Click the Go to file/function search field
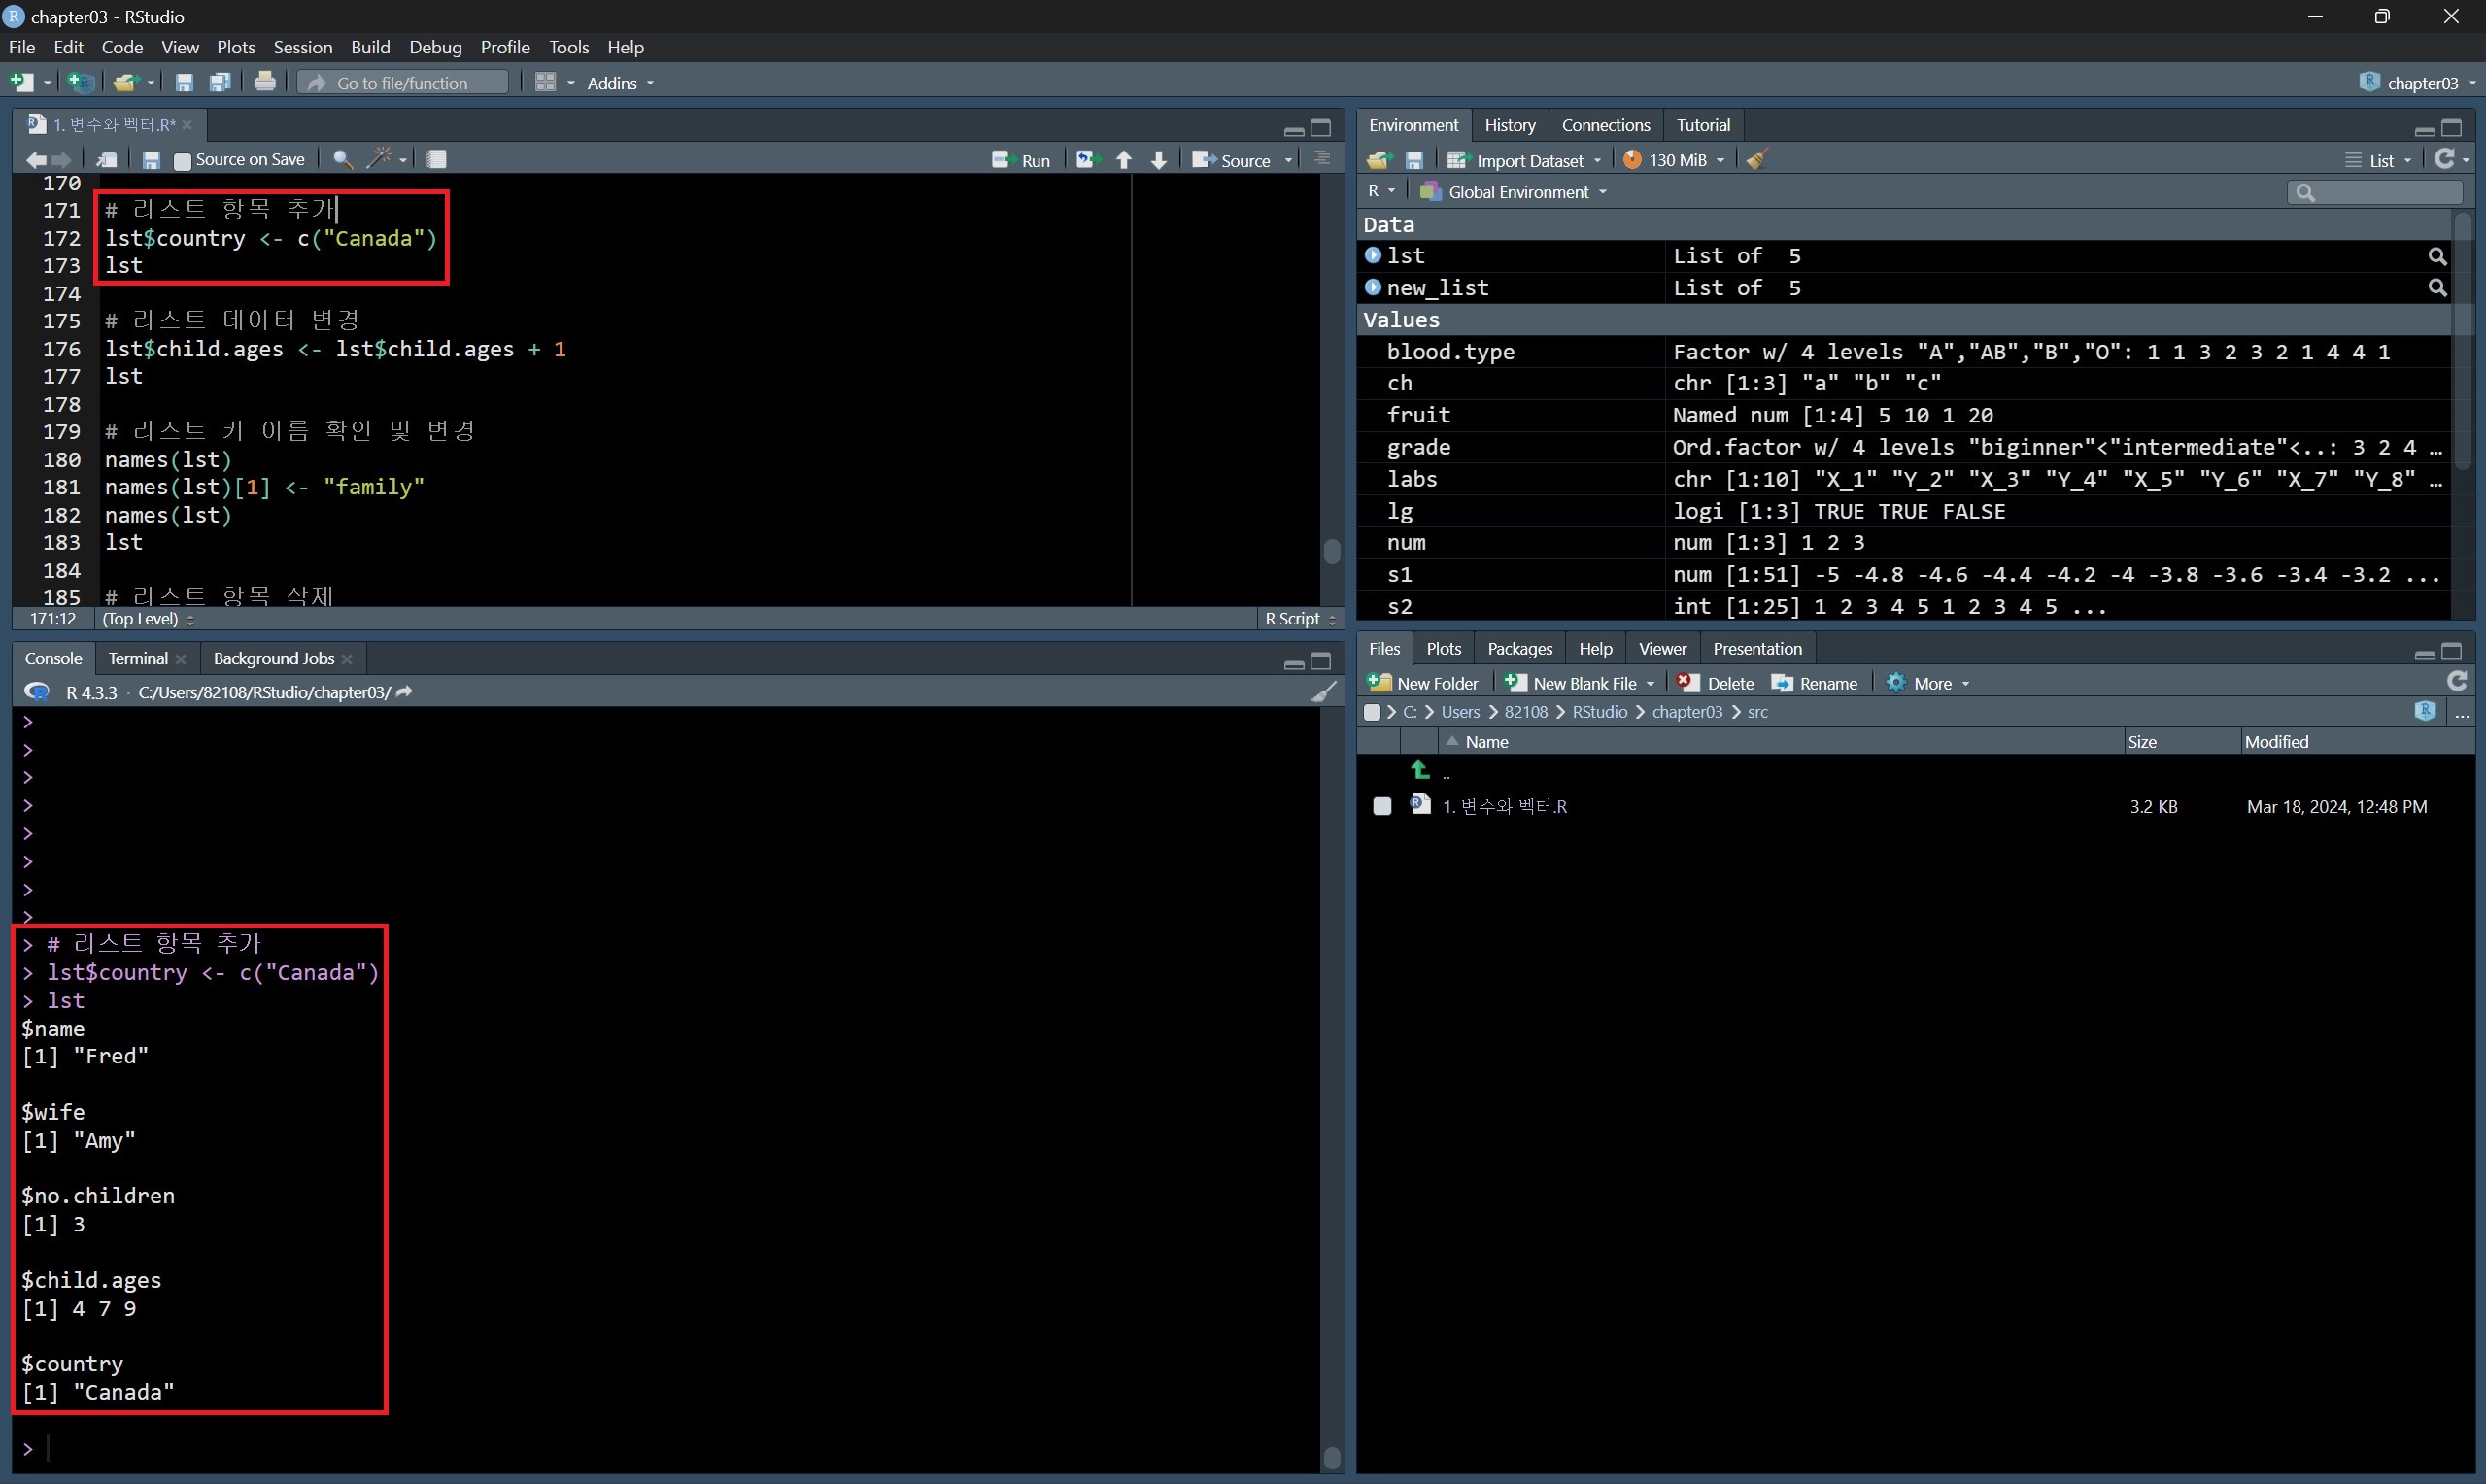This screenshot has height=1484, width=2486. point(402,83)
